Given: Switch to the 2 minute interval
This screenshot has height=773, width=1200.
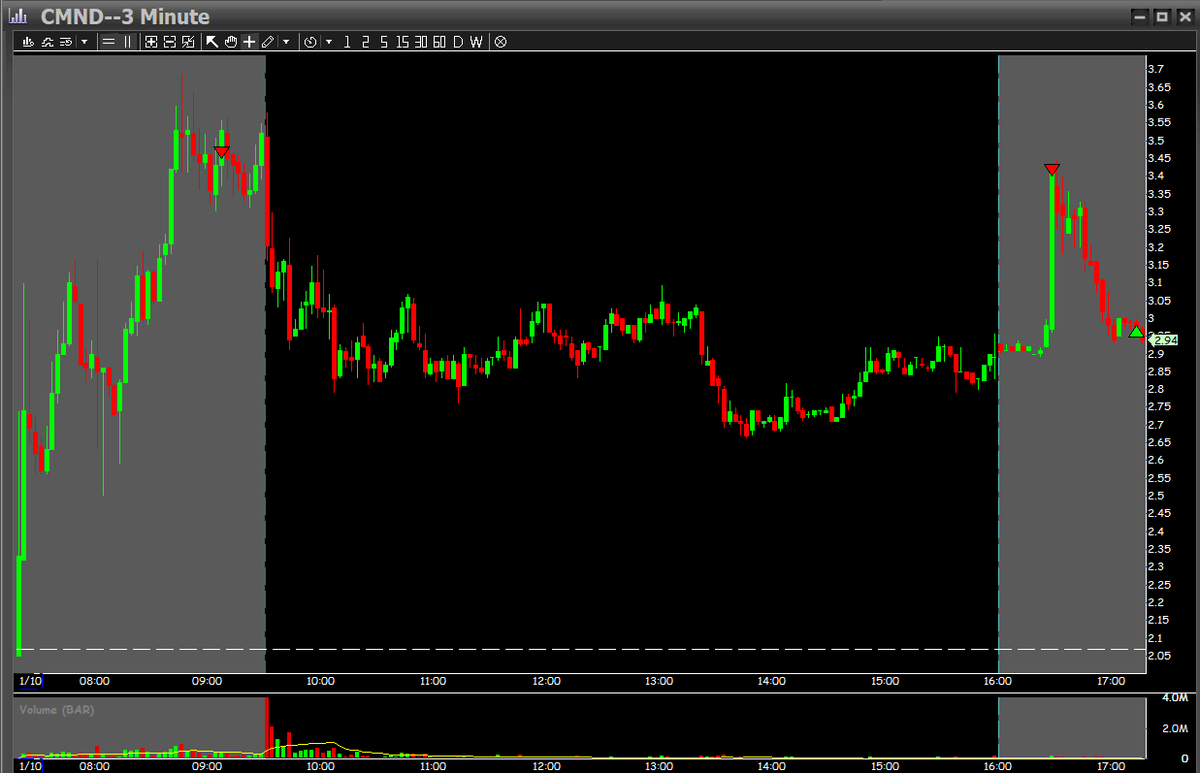Looking at the screenshot, I should [365, 42].
